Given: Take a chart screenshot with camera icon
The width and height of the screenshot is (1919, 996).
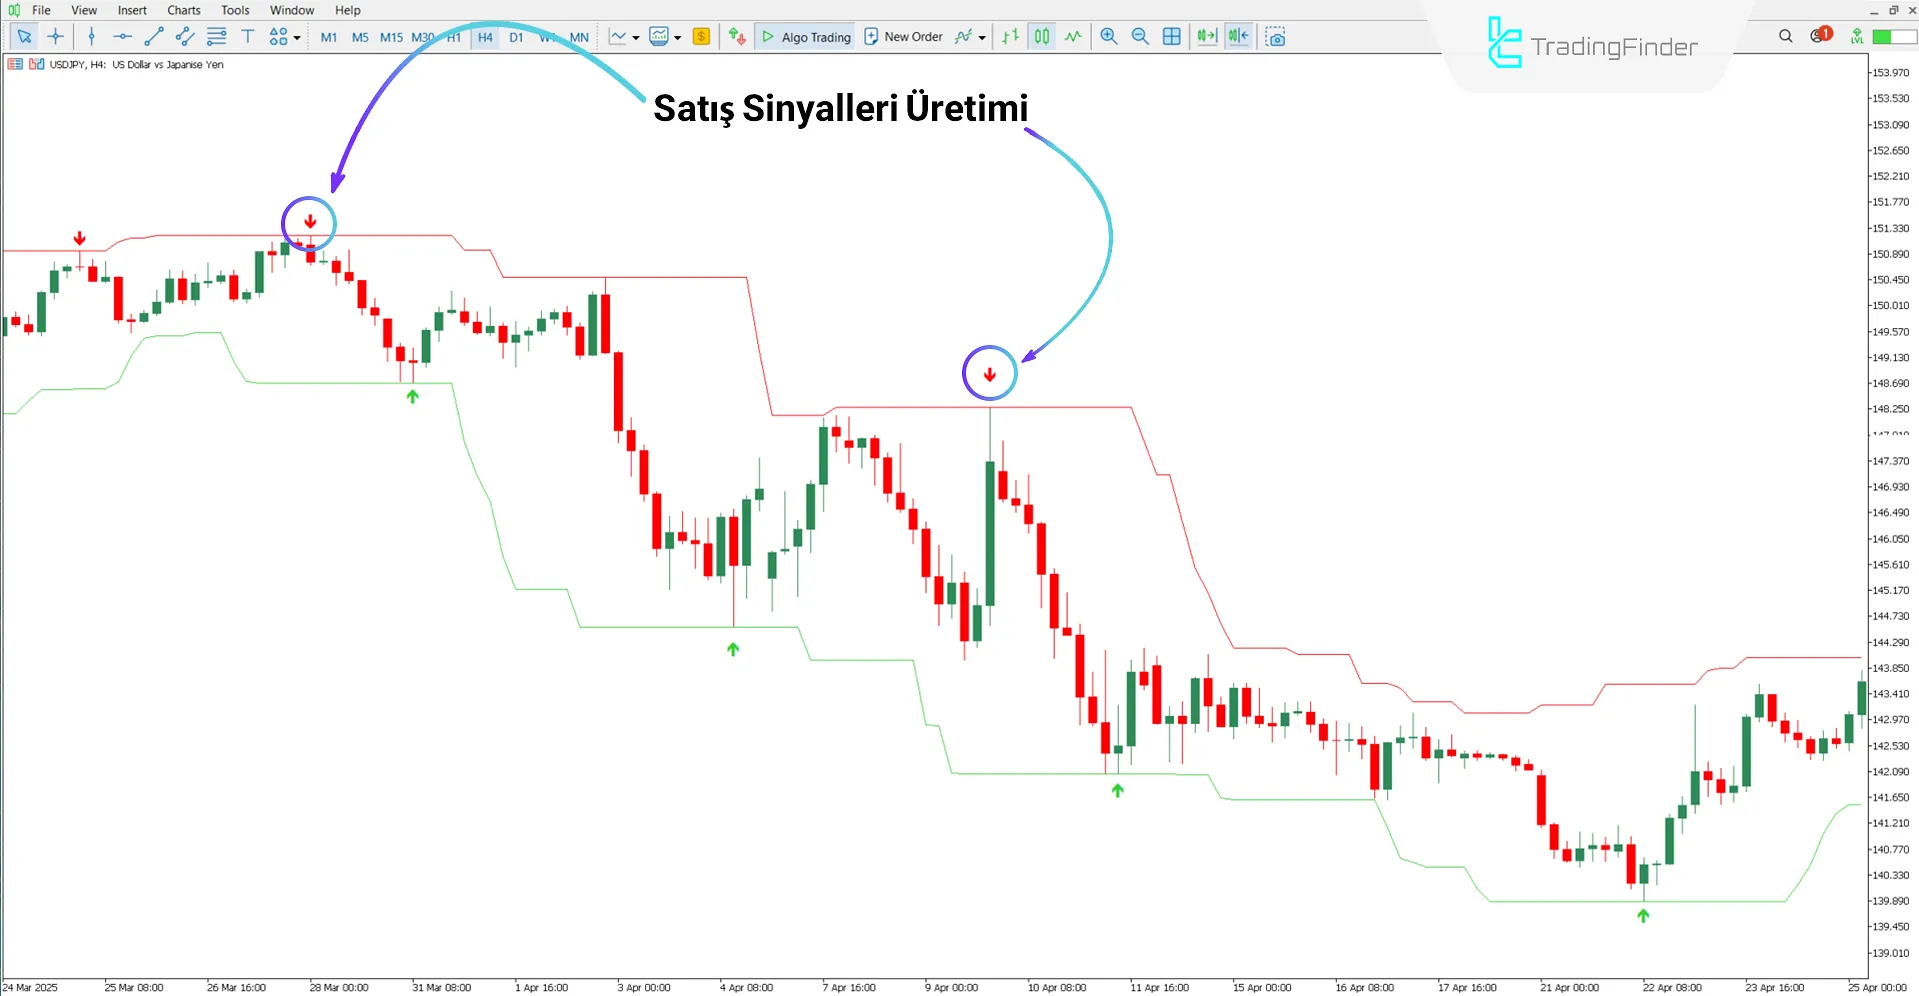Looking at the screenshot, I should click(x=1275, y=36).
